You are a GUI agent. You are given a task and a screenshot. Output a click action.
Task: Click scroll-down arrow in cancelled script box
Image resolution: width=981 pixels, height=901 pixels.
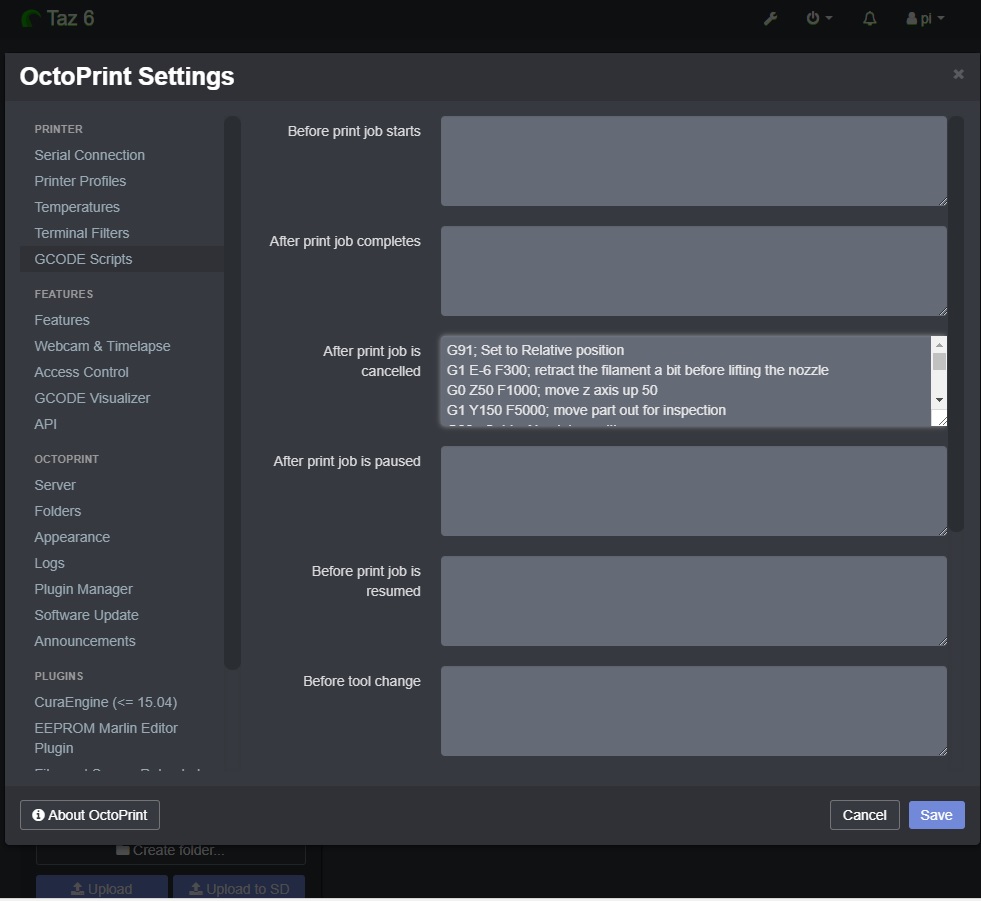pyautogui.click(x=938, y=400)
